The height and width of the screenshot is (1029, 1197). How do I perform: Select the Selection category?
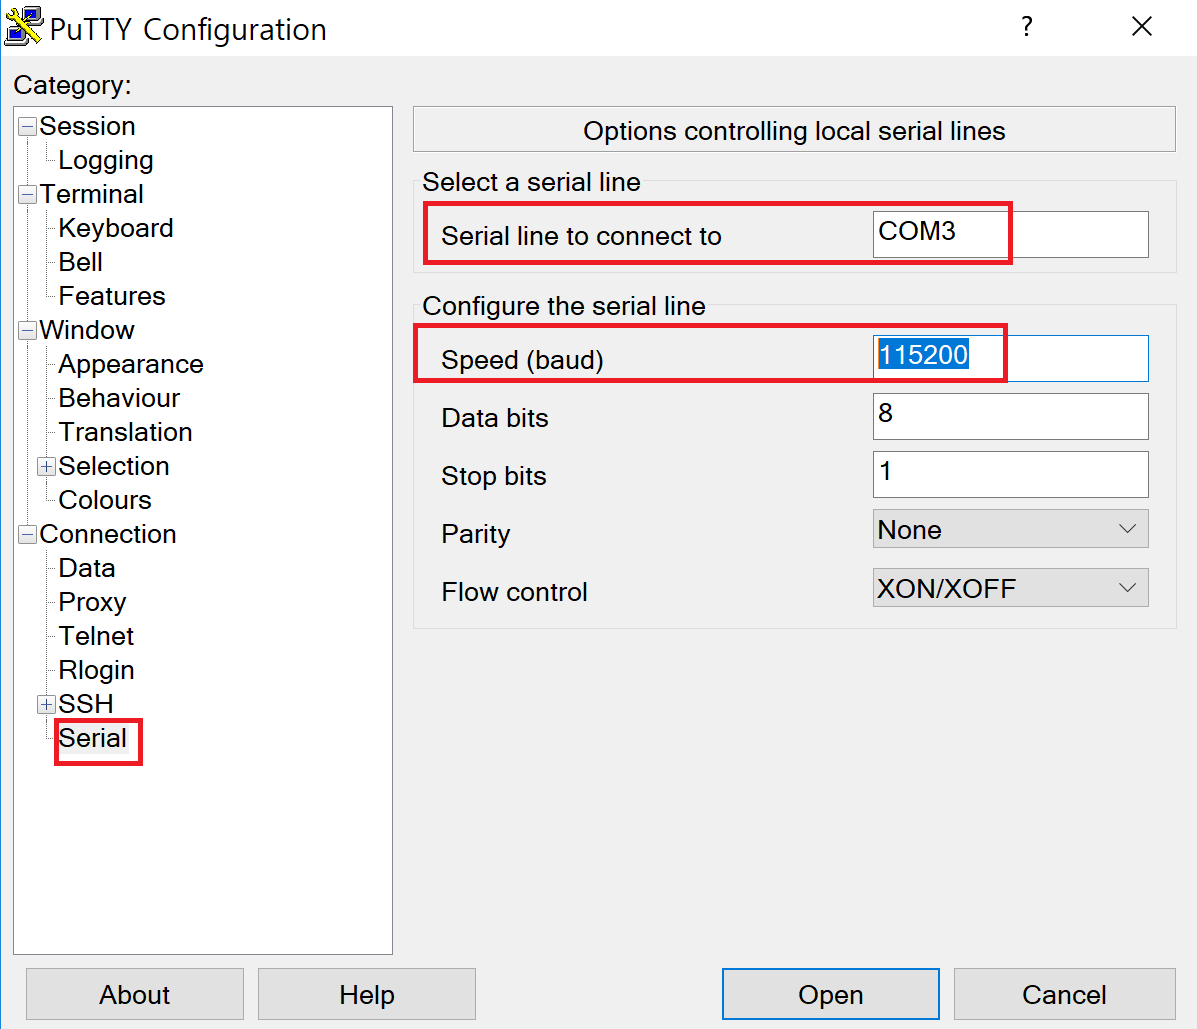[x=114, y=466]
